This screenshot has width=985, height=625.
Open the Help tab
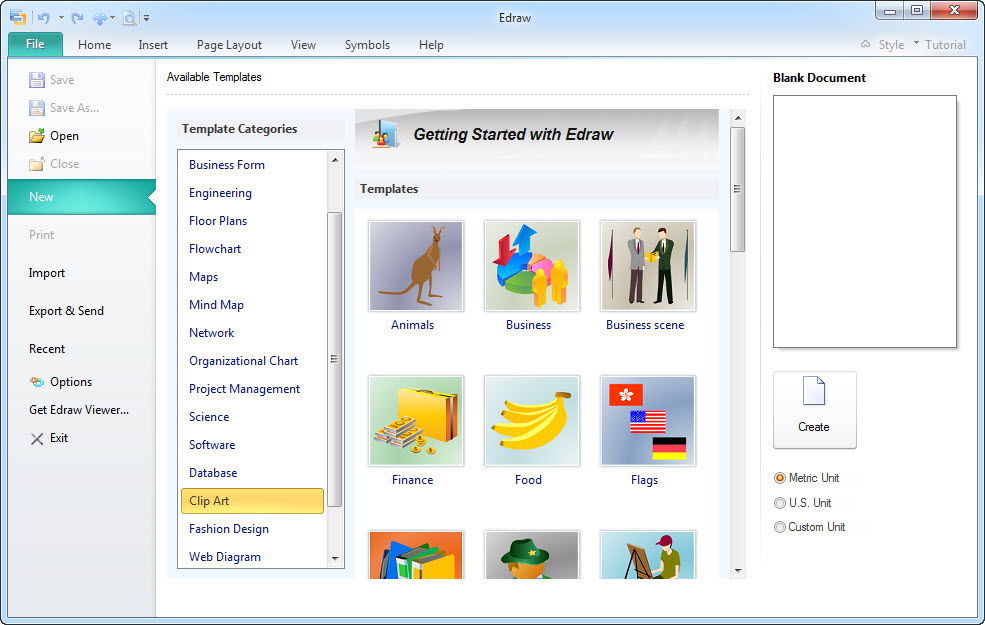pos(431,45)
